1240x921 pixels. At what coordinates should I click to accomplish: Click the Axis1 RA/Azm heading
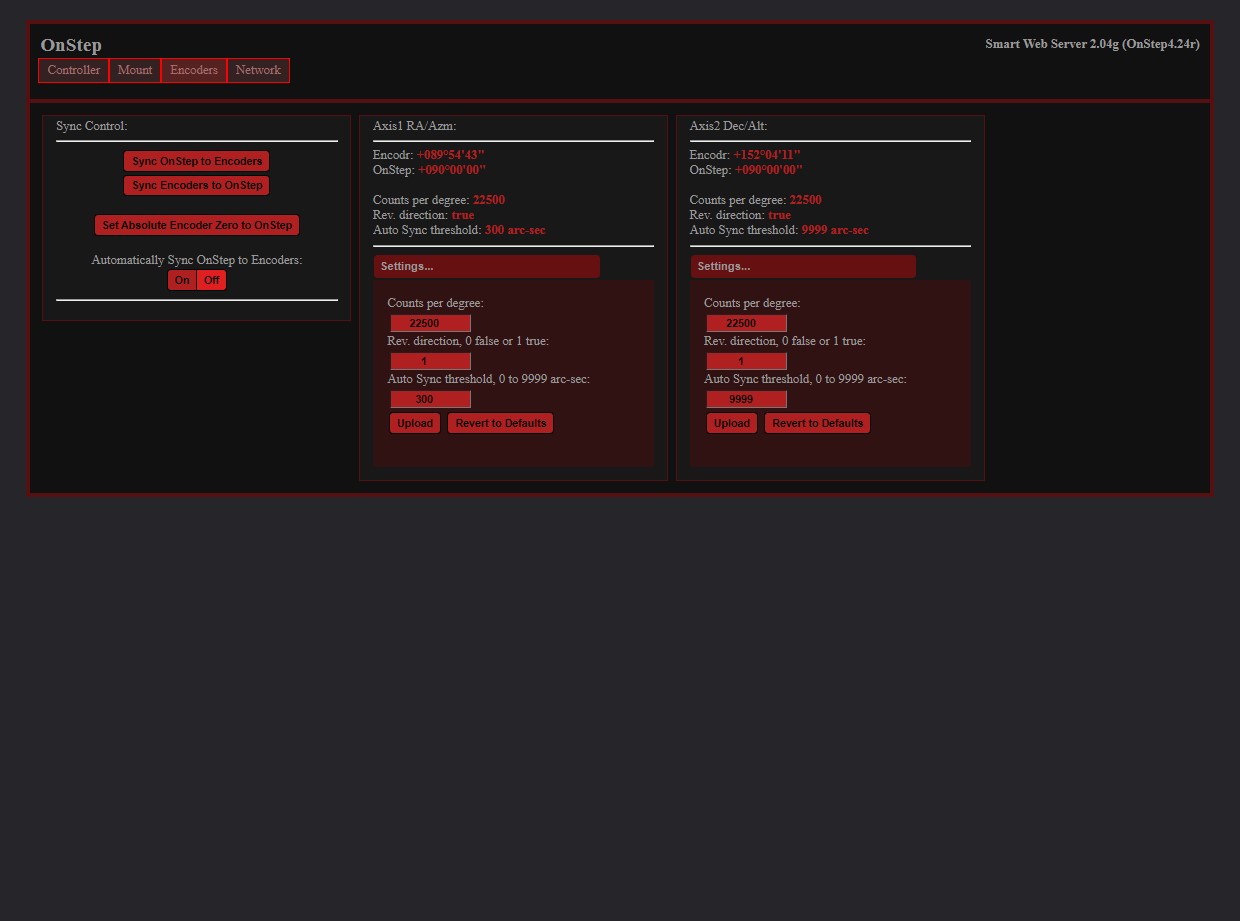(415, 126)
